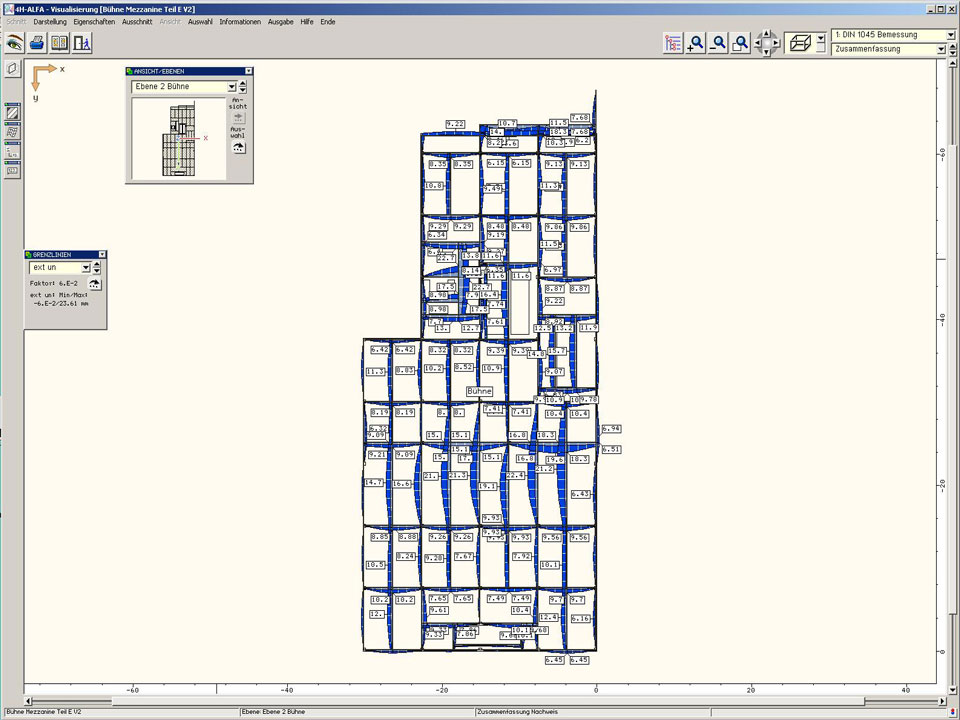Screen dimensions: 960x720
Task: Click the eye view icon in toolbar
Action: pos(14,43)
